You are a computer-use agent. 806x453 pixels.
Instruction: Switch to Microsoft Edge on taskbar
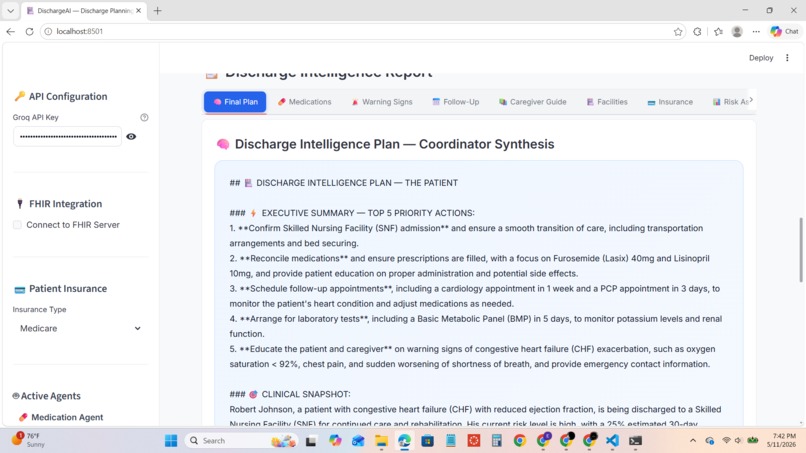(x=404, y=441)
